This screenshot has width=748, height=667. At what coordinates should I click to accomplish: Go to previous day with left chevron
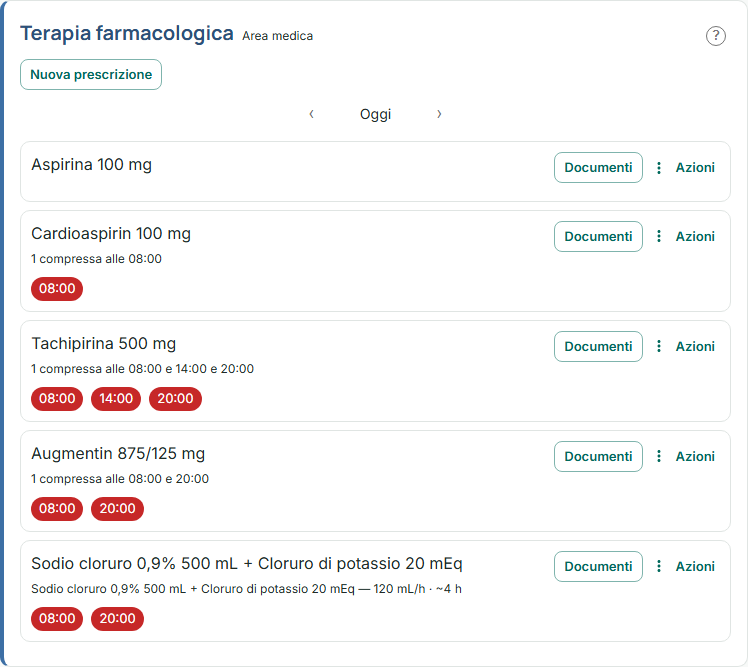point(312,114)
